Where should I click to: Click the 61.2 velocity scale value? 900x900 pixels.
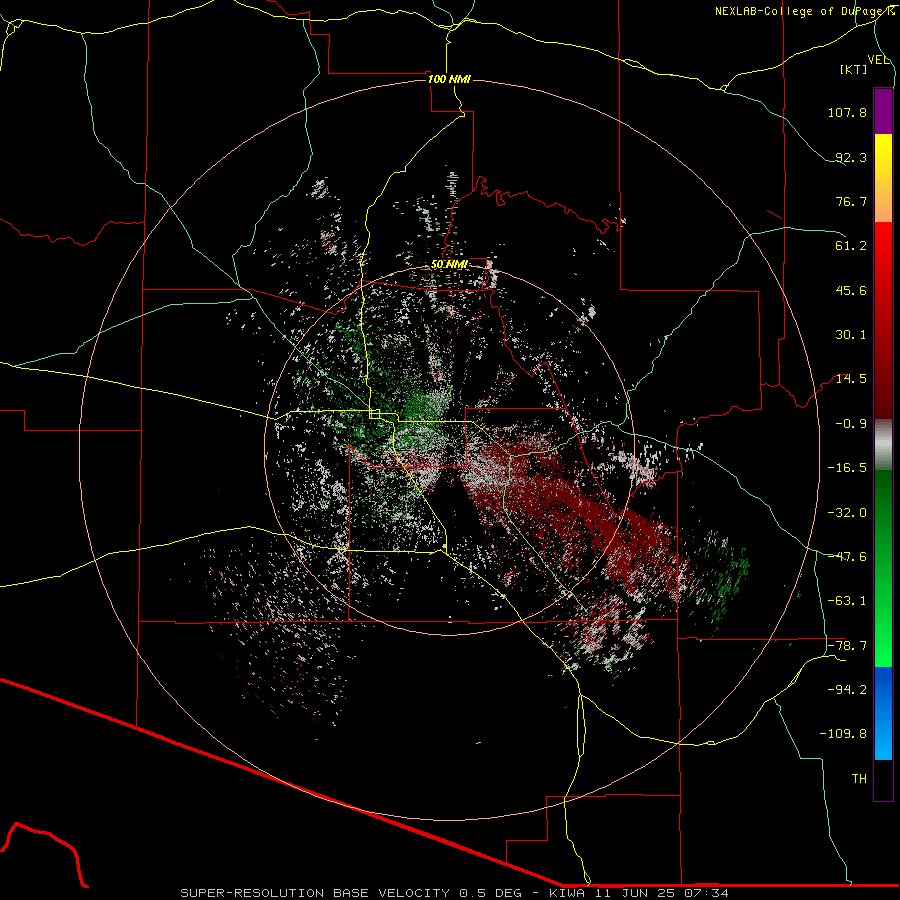(851, 246)
